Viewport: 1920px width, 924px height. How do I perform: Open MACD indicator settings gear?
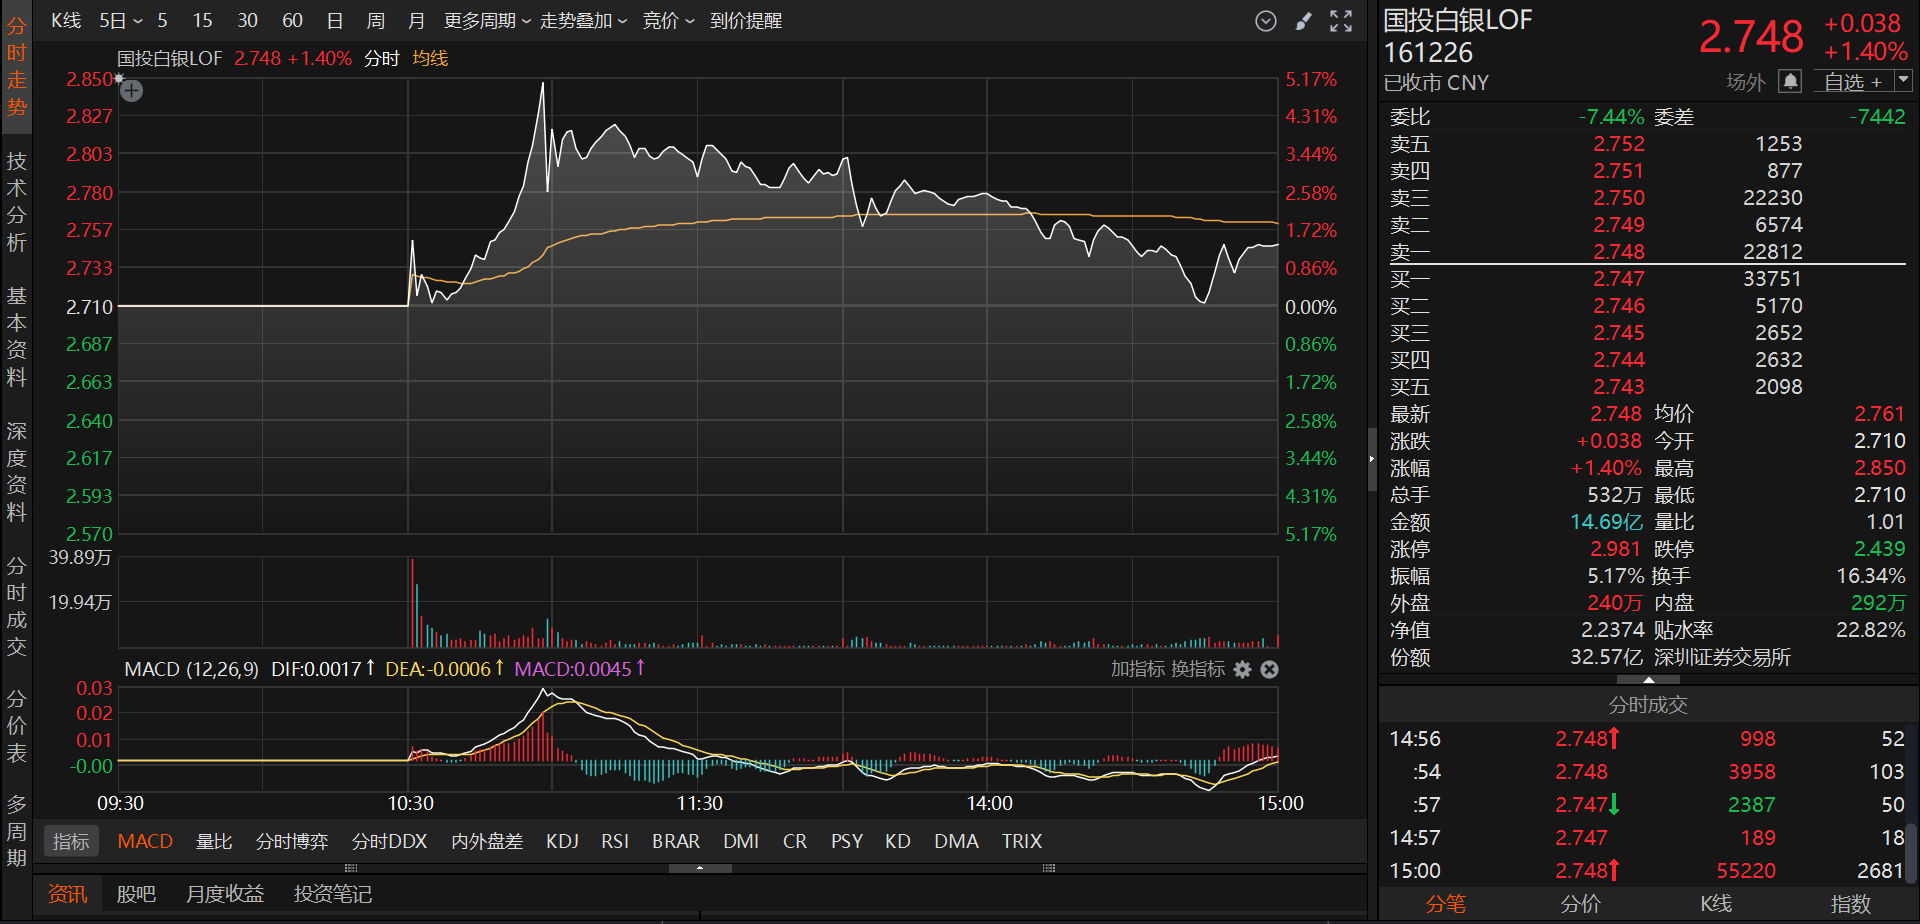[x=1242, y=669]
